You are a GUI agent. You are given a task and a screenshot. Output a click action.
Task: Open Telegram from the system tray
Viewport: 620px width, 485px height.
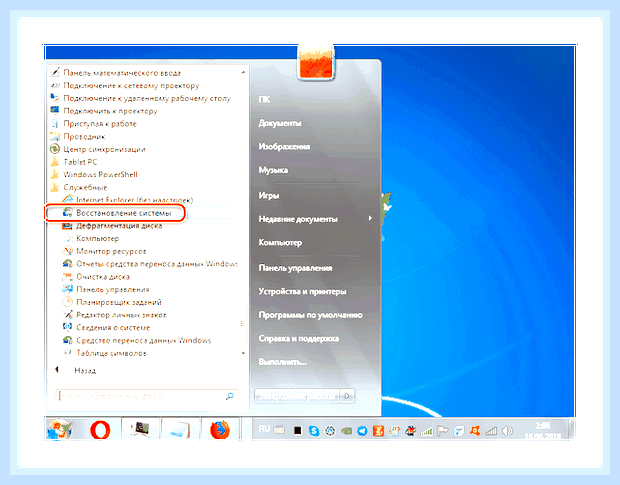click(362, 431)
